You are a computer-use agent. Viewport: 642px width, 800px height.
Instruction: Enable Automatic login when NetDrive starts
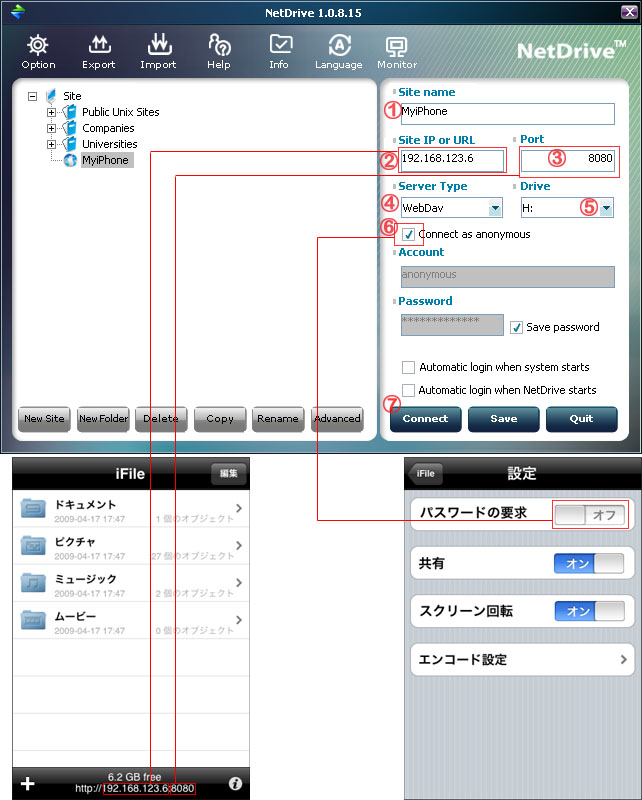(x=408, y=390)
